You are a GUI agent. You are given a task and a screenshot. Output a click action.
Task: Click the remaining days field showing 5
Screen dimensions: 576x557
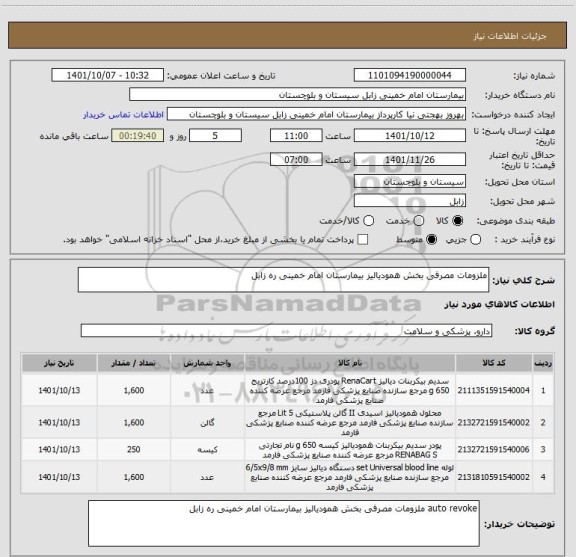point(215,136)
